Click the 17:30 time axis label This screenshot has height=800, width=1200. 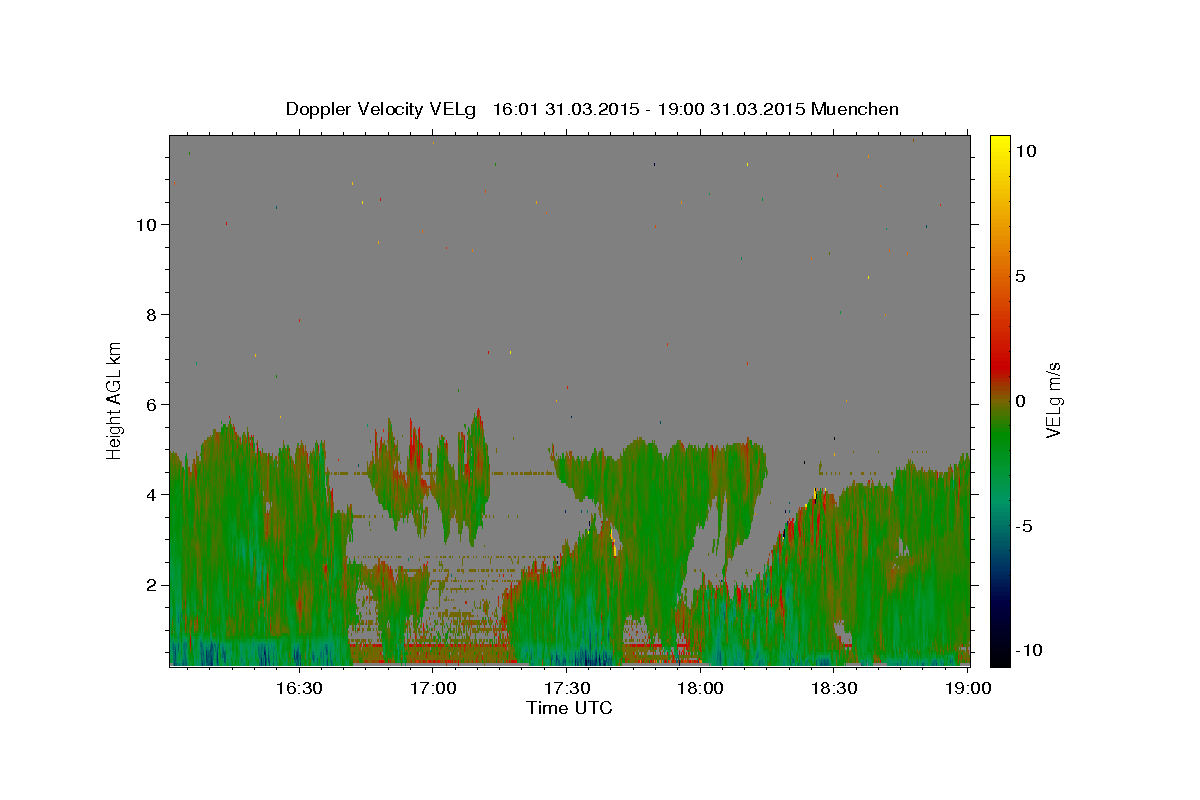567,689
